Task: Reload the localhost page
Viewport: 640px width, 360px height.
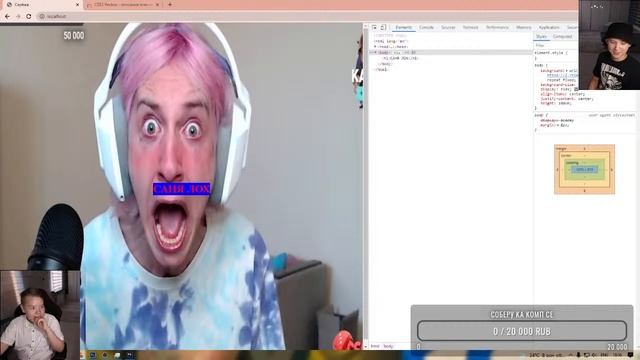Action: click(x=29, y=16)
